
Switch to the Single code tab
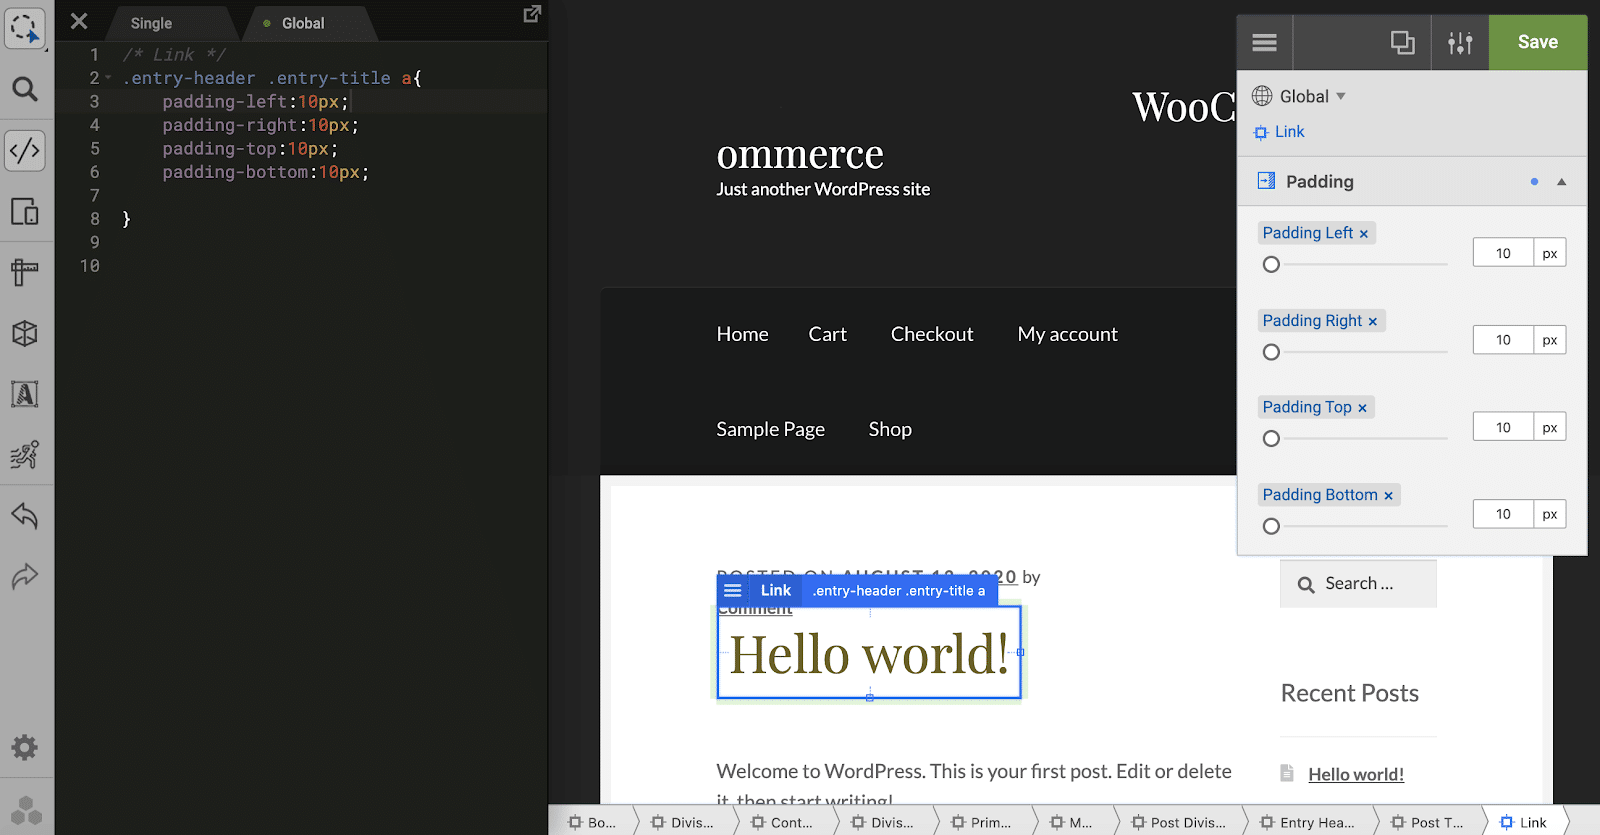151,23
